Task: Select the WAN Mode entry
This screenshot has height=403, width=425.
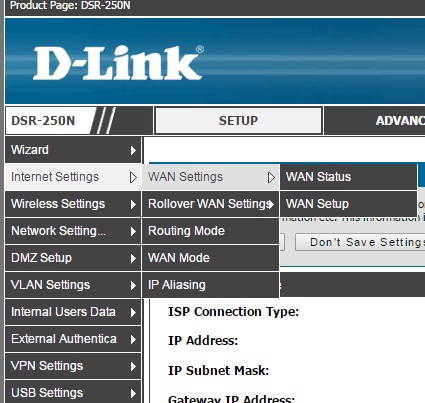Action: tap(210, 258)
